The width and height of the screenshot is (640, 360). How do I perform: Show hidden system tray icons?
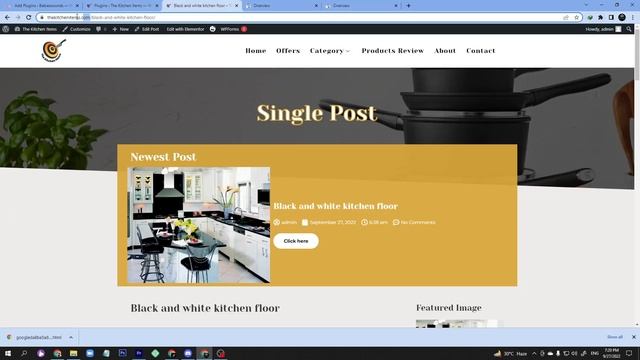(534, 353)
